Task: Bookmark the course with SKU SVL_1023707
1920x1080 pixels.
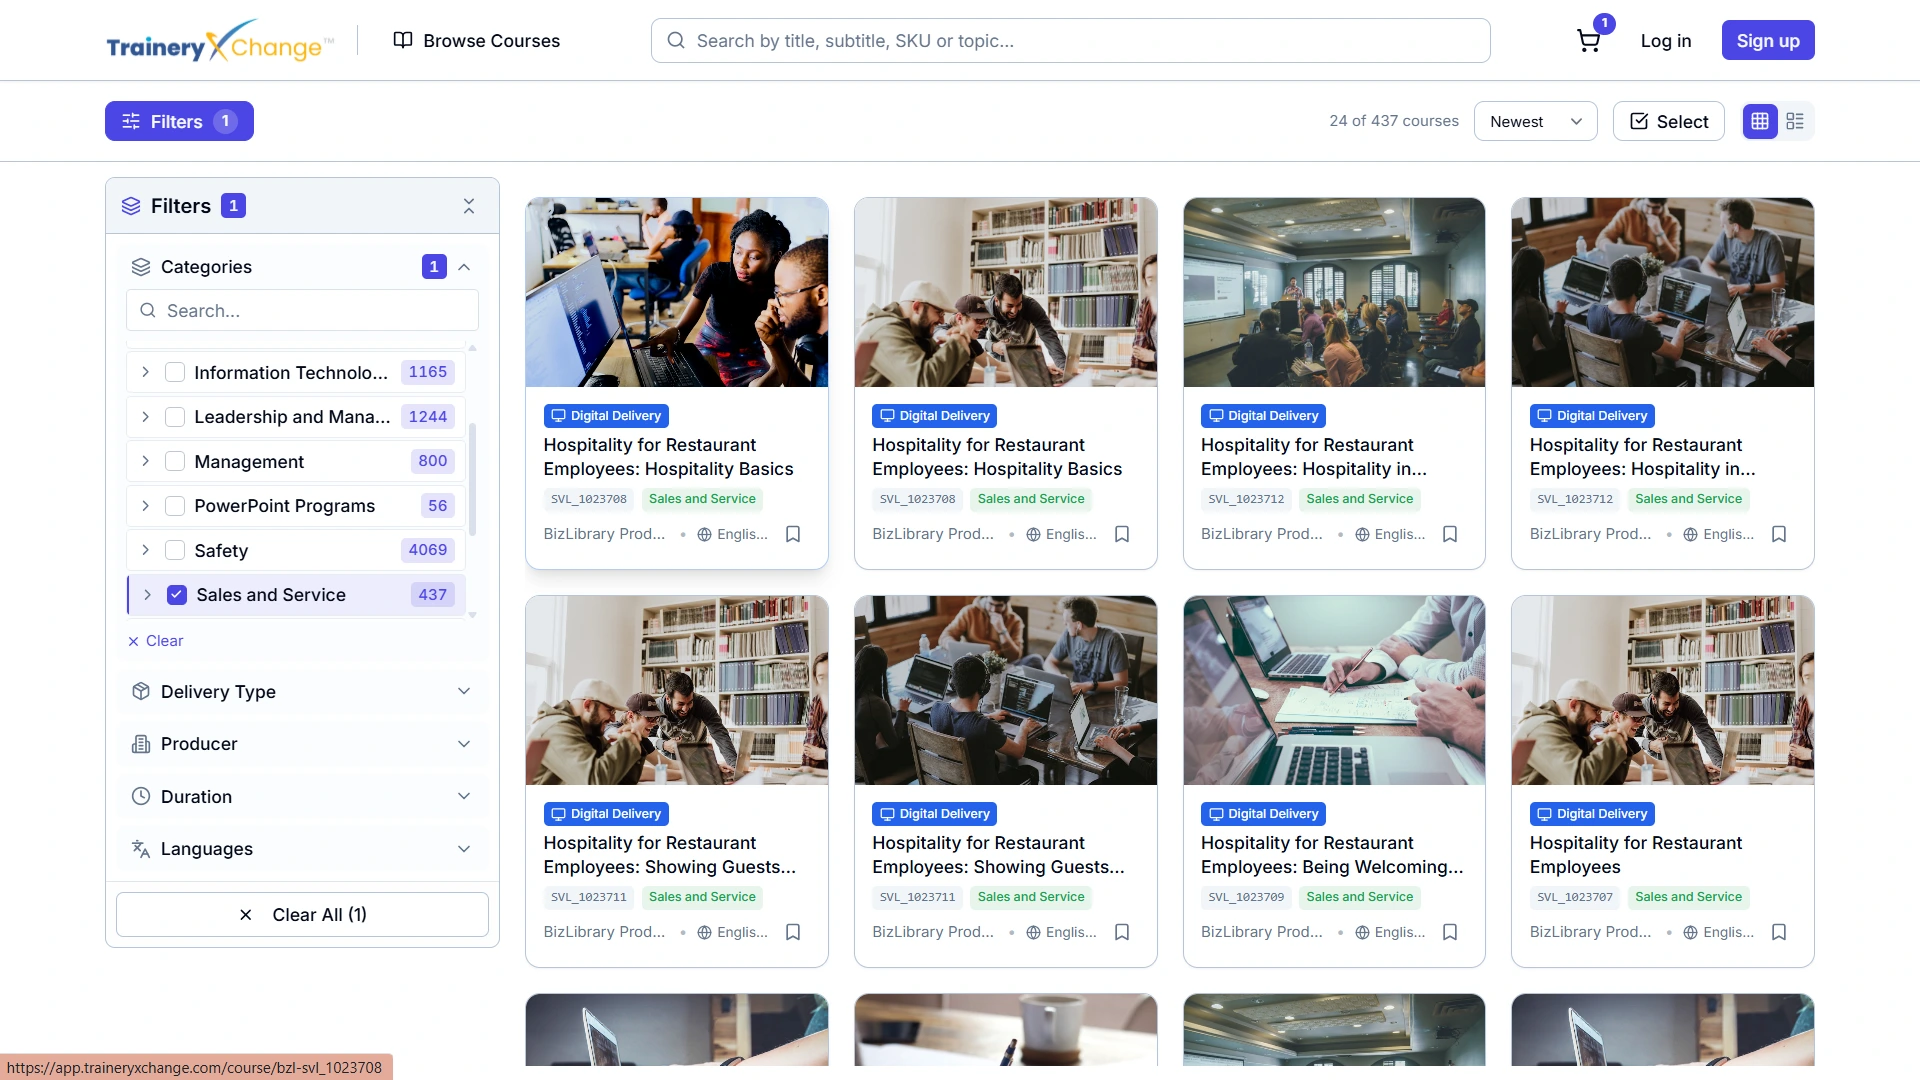Action: [1779, 932]
